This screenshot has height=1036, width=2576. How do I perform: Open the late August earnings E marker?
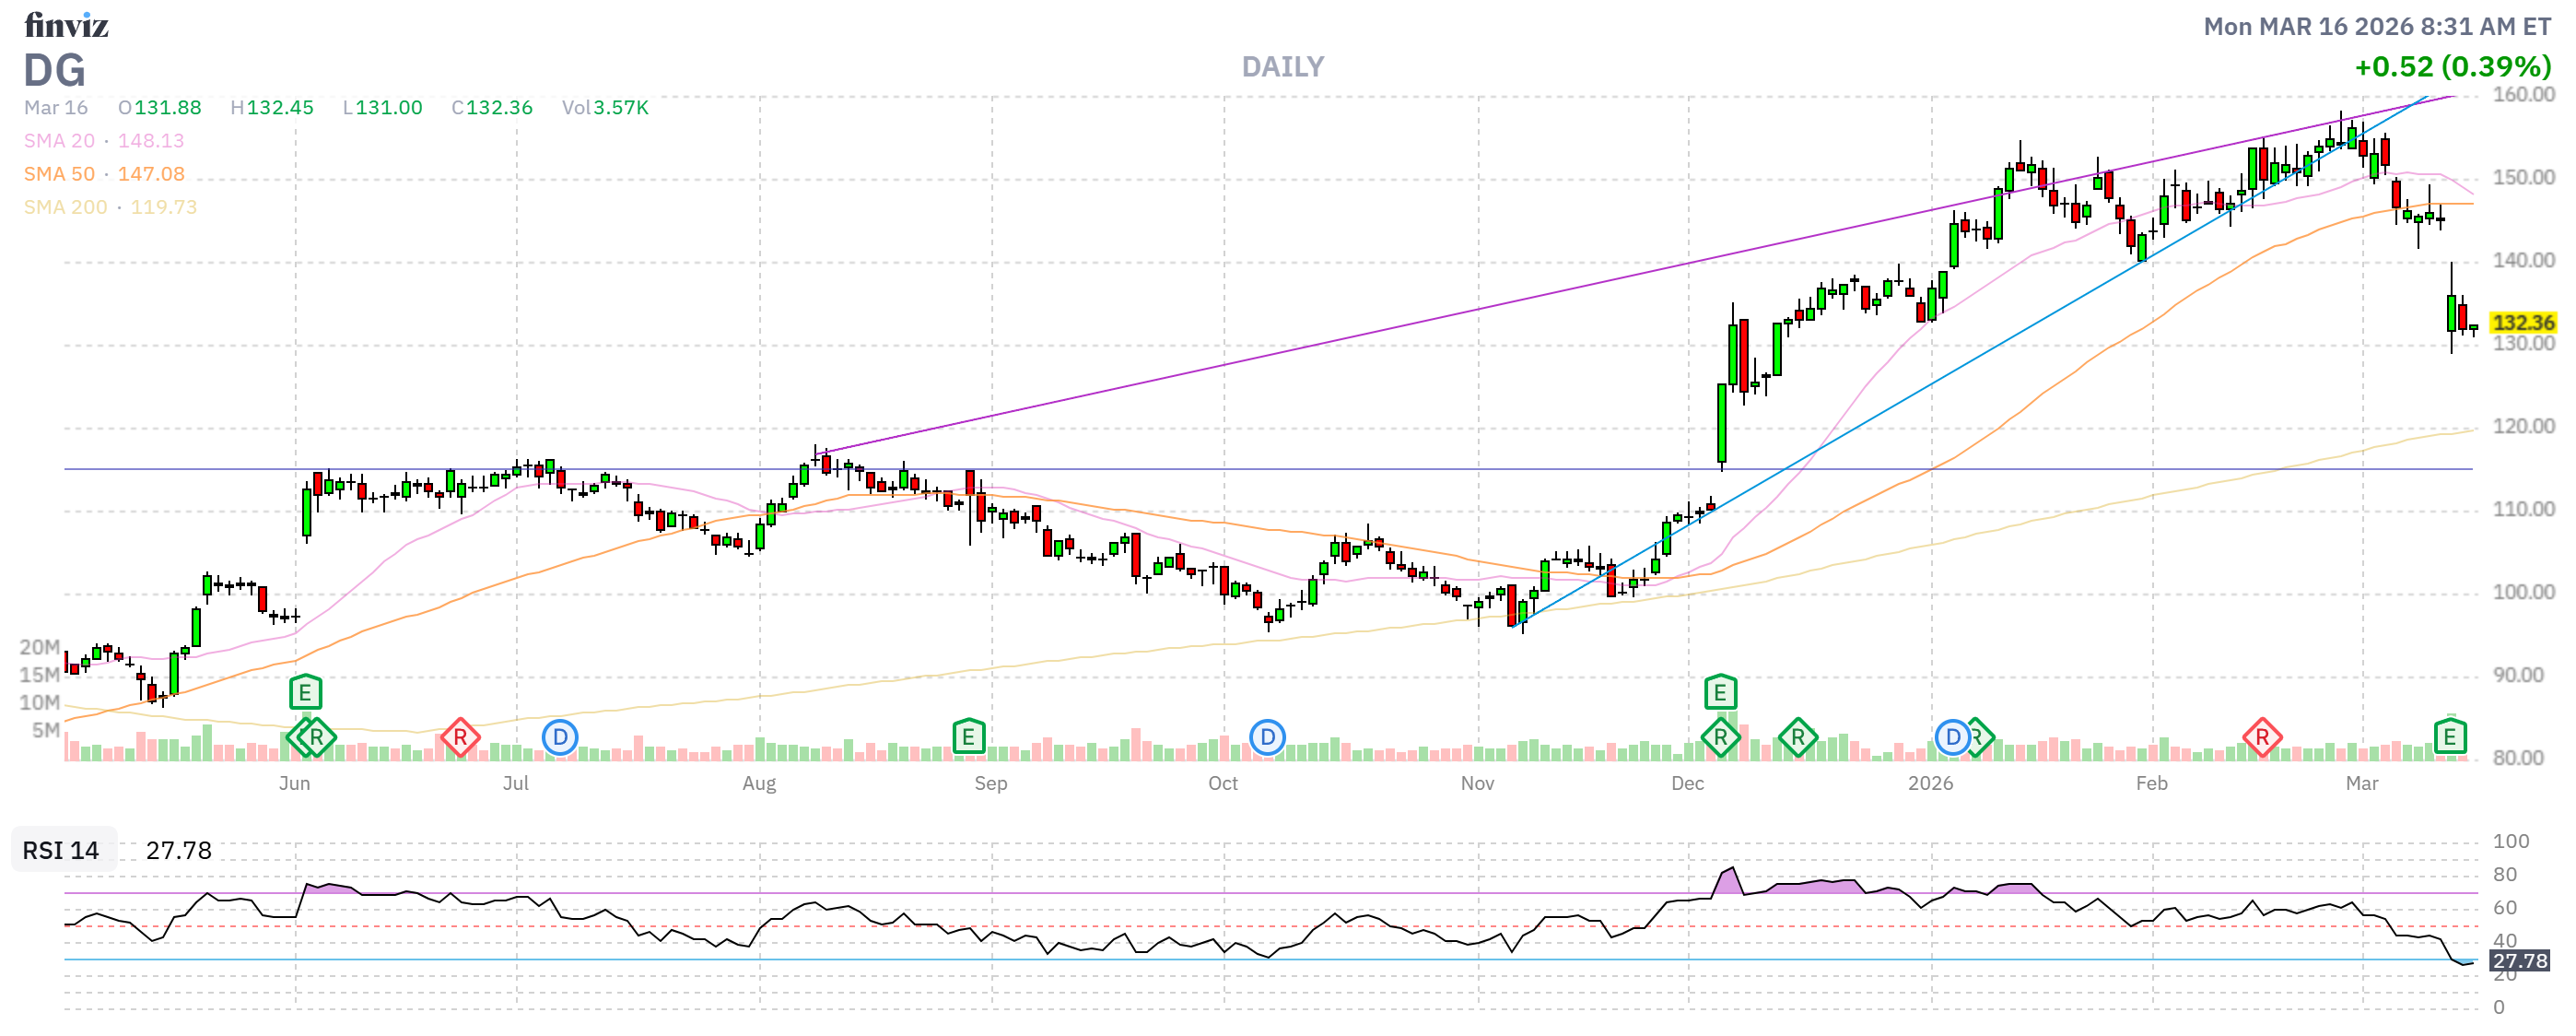[x=968, y=738]
